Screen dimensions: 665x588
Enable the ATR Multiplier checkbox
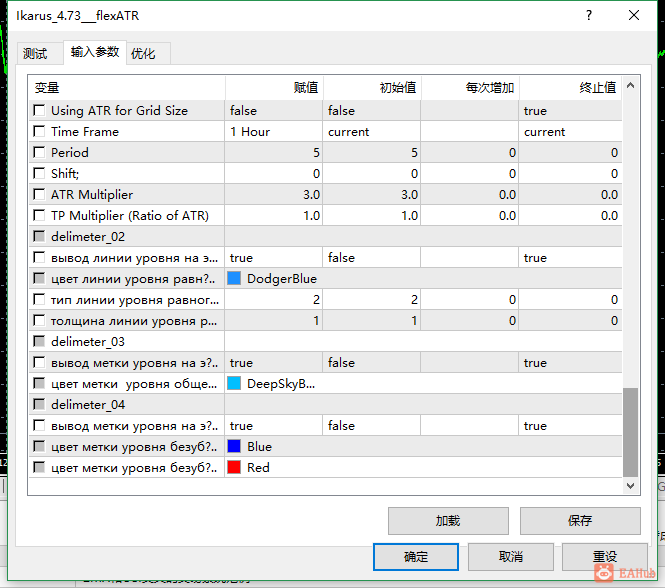39,194
